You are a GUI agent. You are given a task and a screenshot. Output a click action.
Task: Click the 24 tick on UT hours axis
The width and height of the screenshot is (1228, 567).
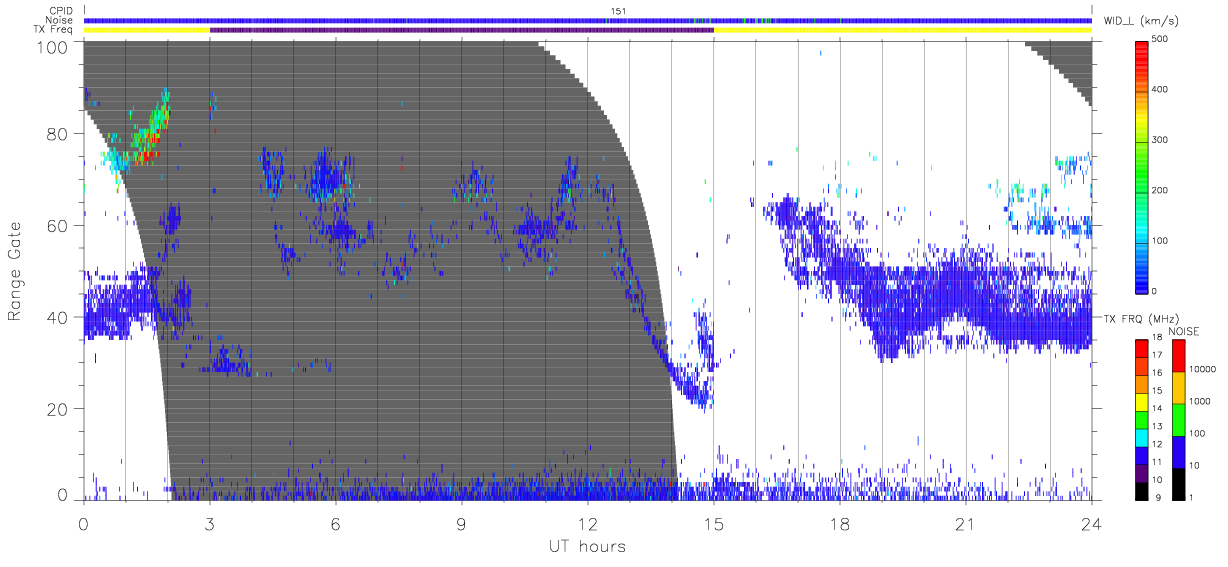pyautogui.click(x=1091, y=523)
